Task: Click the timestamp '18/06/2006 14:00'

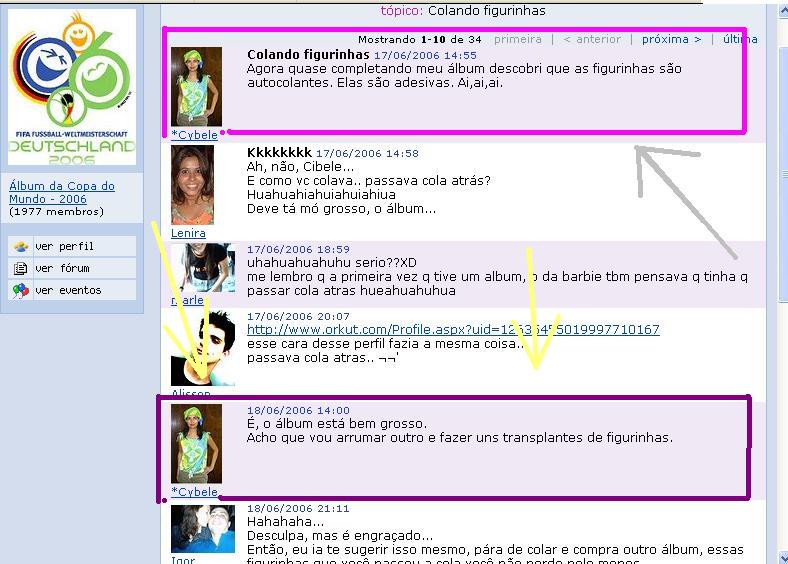Action: point(298,411)
